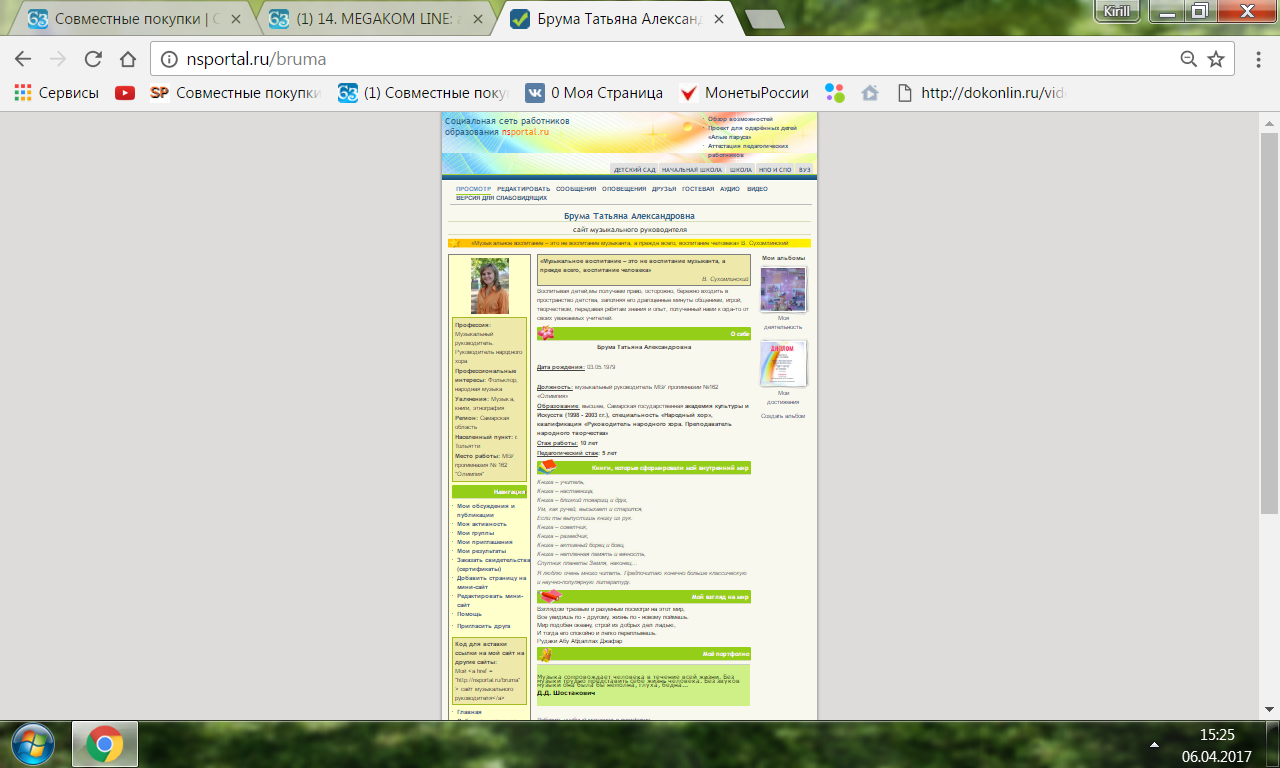1280x768 pixels.
Task: Click the zoom magnifier in address bar
Action: tap(1189, 59)
